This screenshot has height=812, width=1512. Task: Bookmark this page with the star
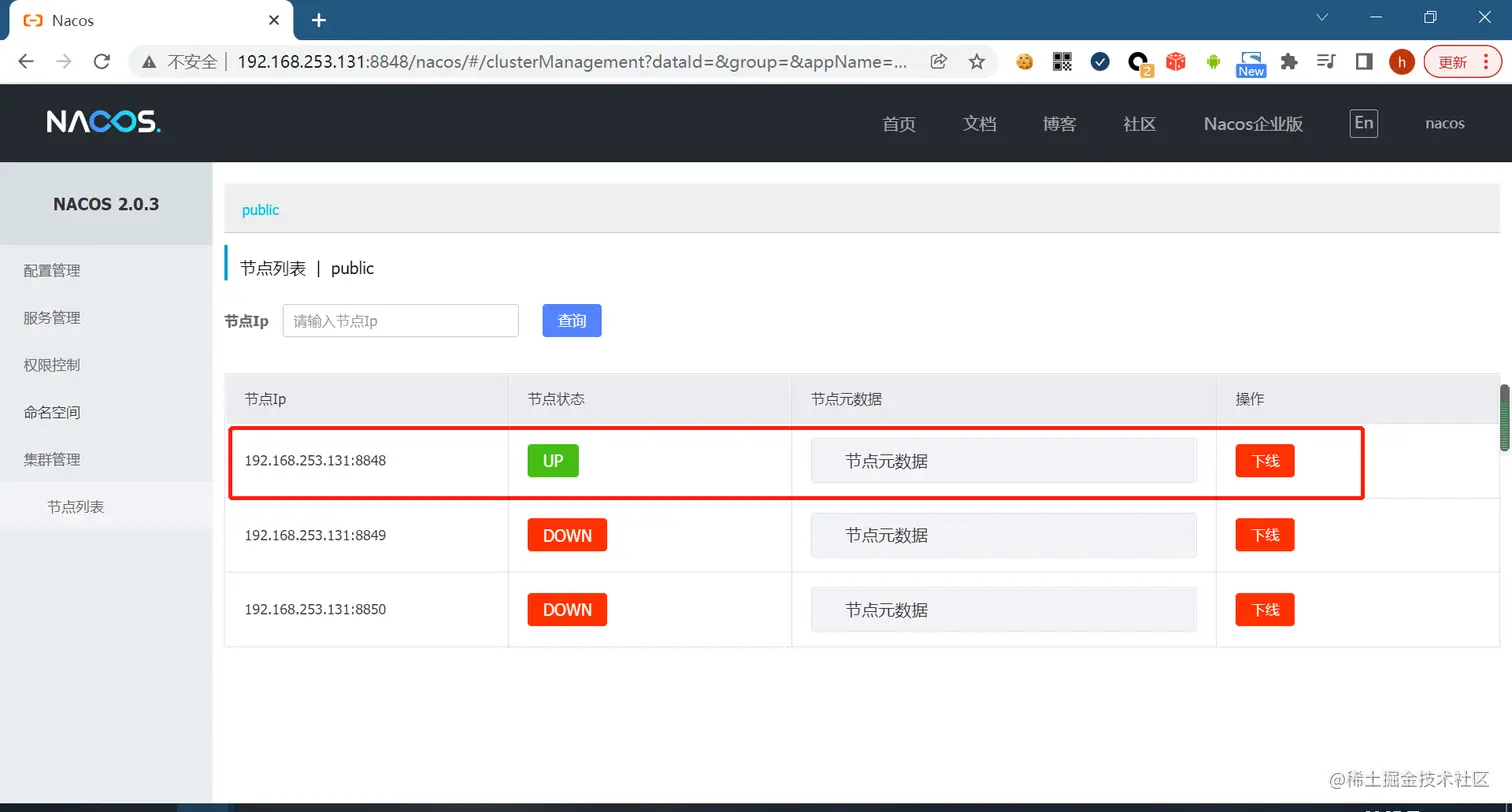click(977, 61)
